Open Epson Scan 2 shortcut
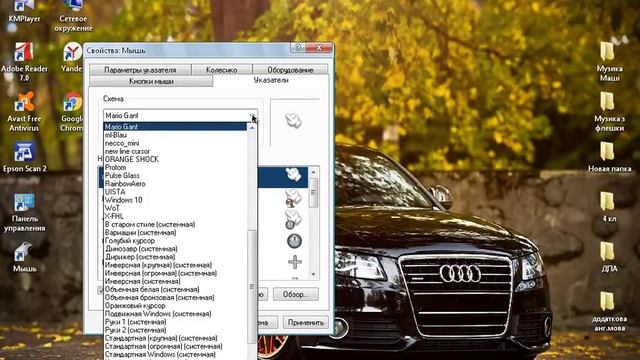Screen dimensions: 640x360 coord(24,157)
